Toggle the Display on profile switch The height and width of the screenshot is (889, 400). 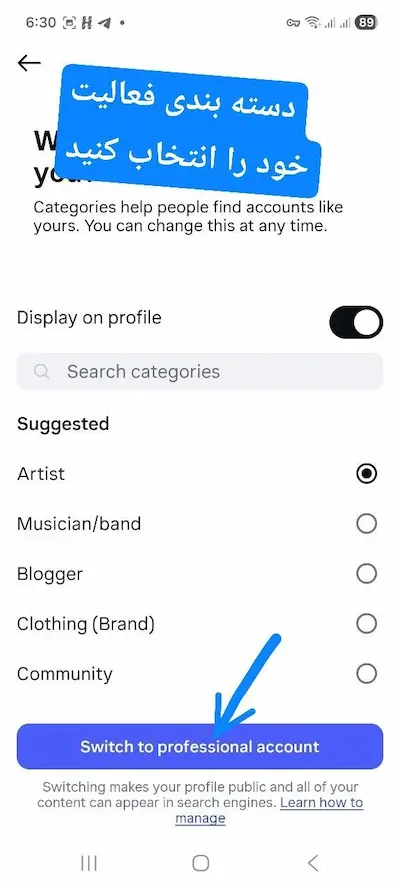click(x=356, y=322)
